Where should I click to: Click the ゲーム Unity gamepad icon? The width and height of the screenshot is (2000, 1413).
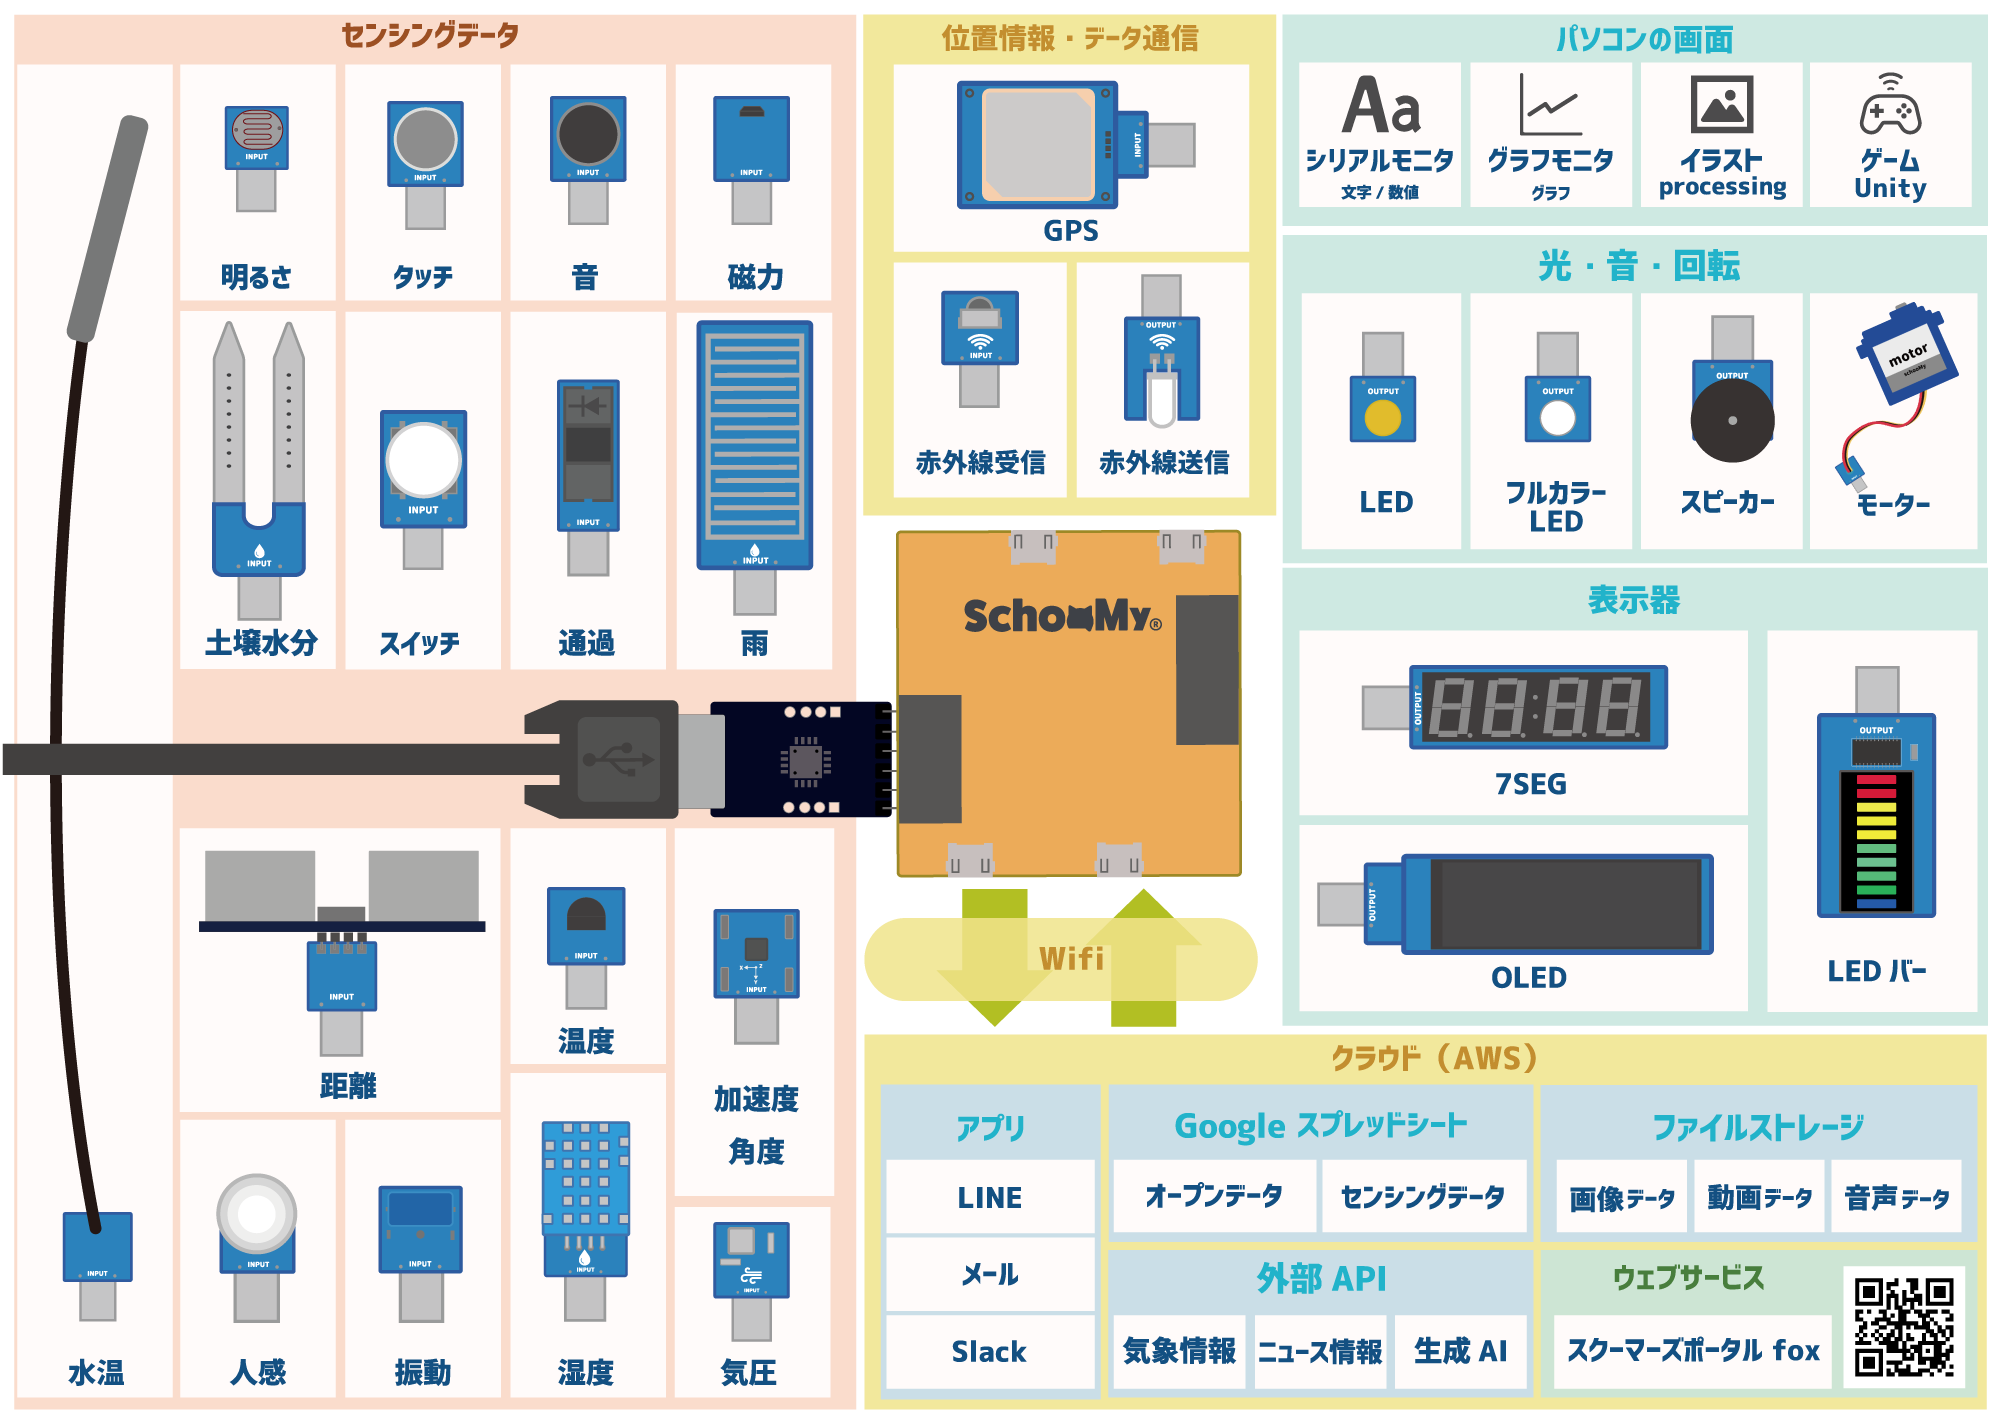[x=1889, y=105]
